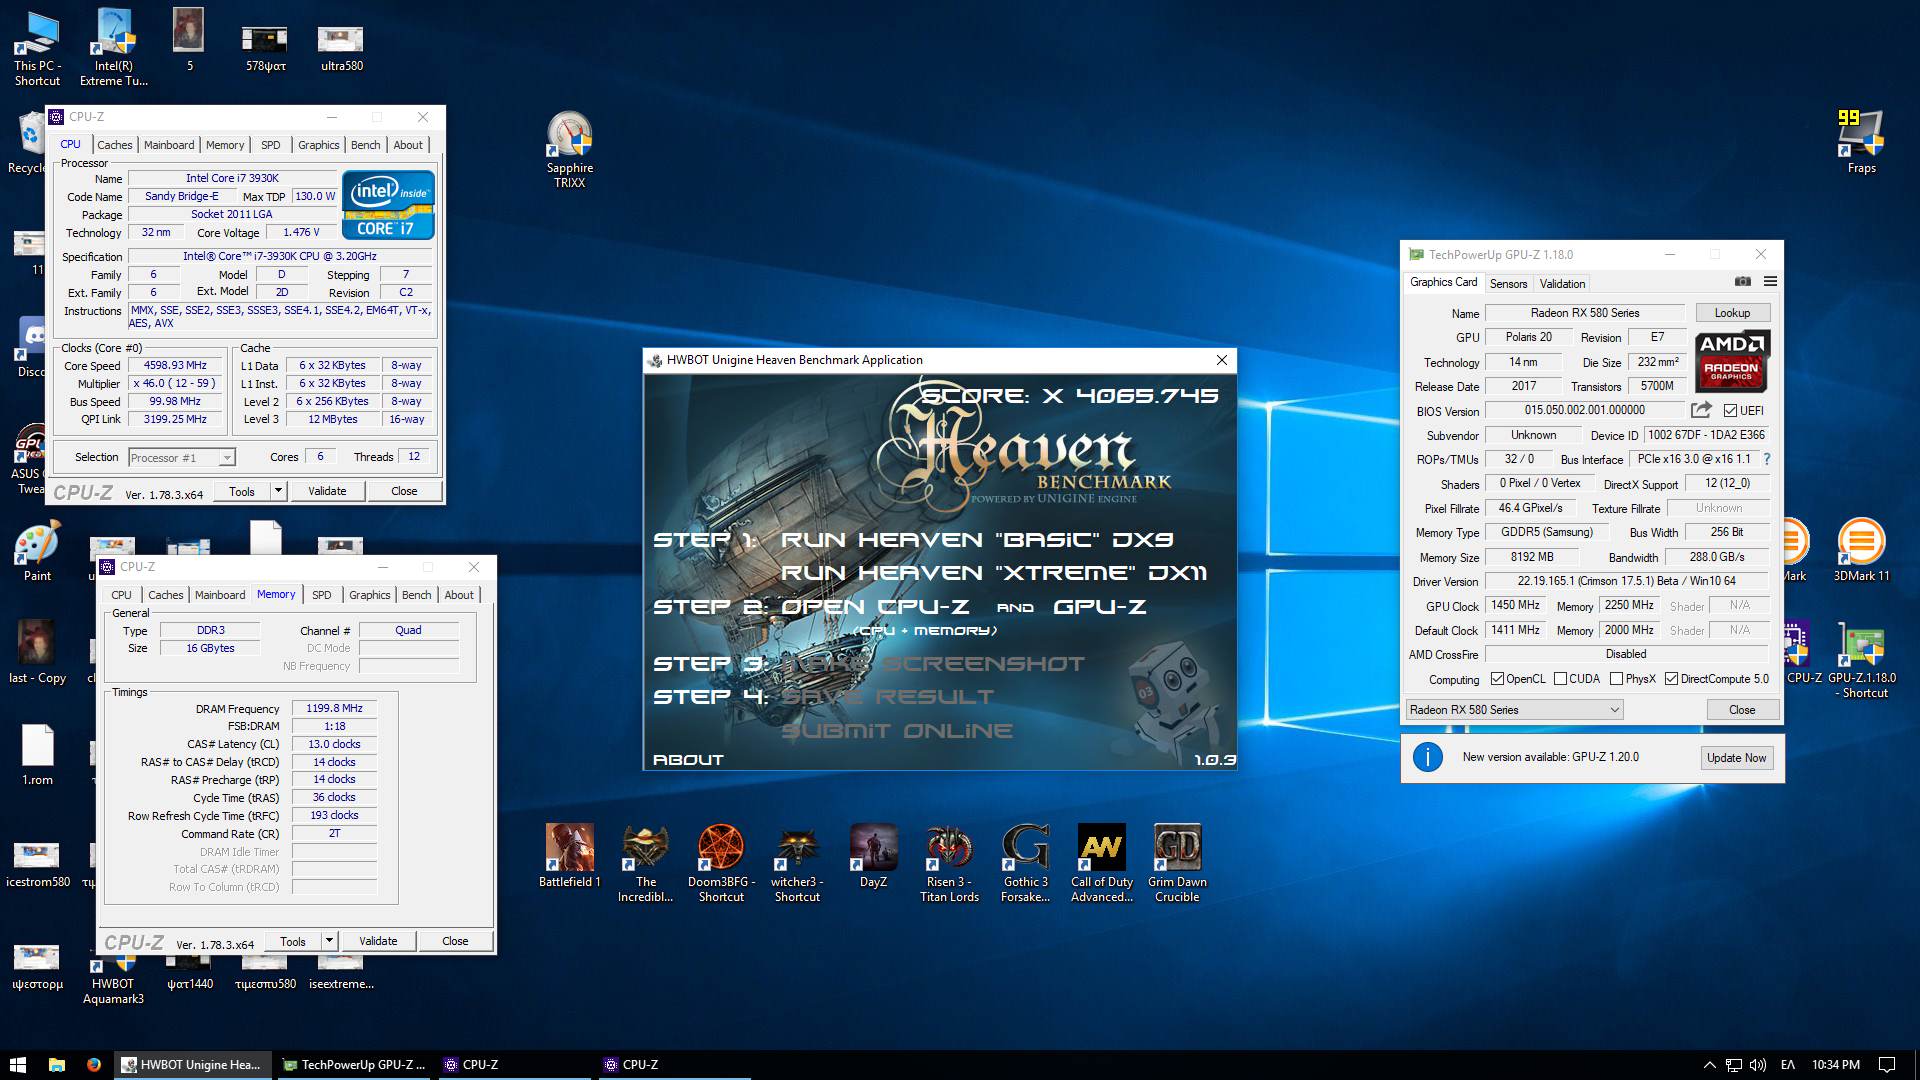
Task: Click Update Now button in GPU-Z
Action: pos(1736,758)
